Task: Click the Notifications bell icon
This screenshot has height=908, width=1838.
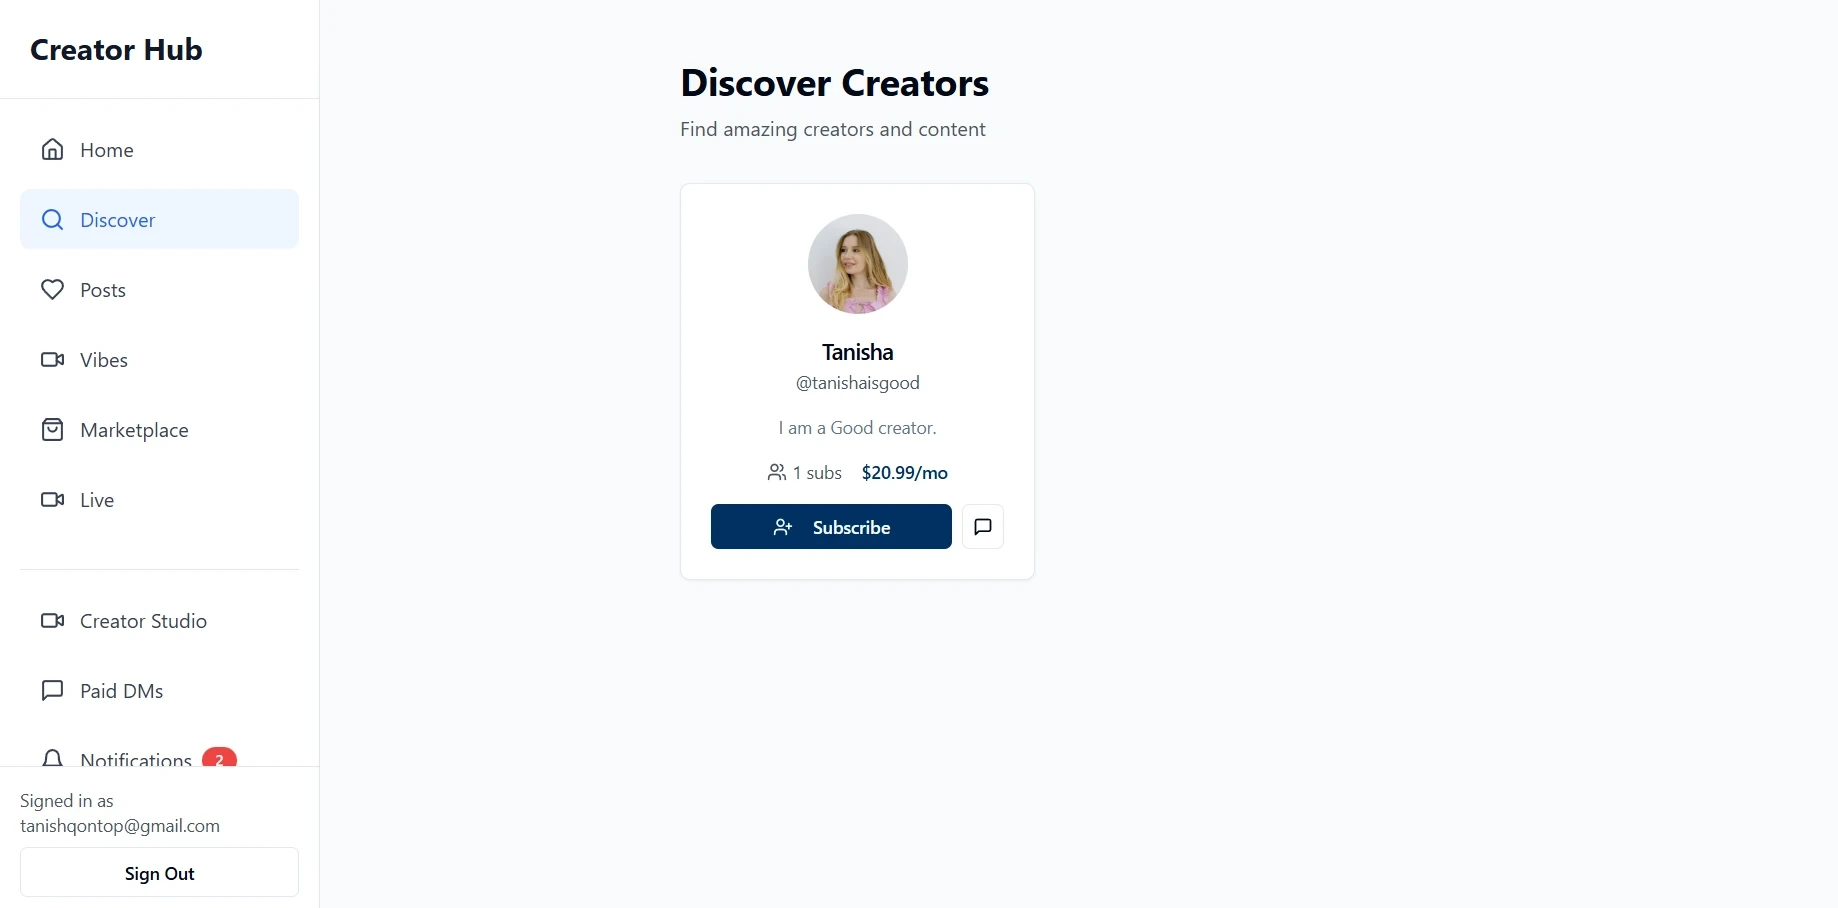Action: [x=52, y=758]
